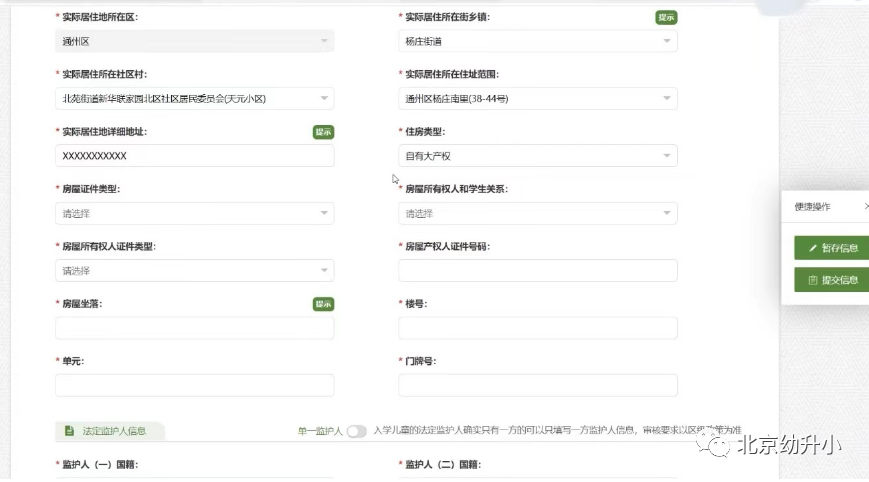Viewport: 869px width, 482px height.
Task: Click the 监护人（二）国籍 label
Action: (x=443, y=465)
